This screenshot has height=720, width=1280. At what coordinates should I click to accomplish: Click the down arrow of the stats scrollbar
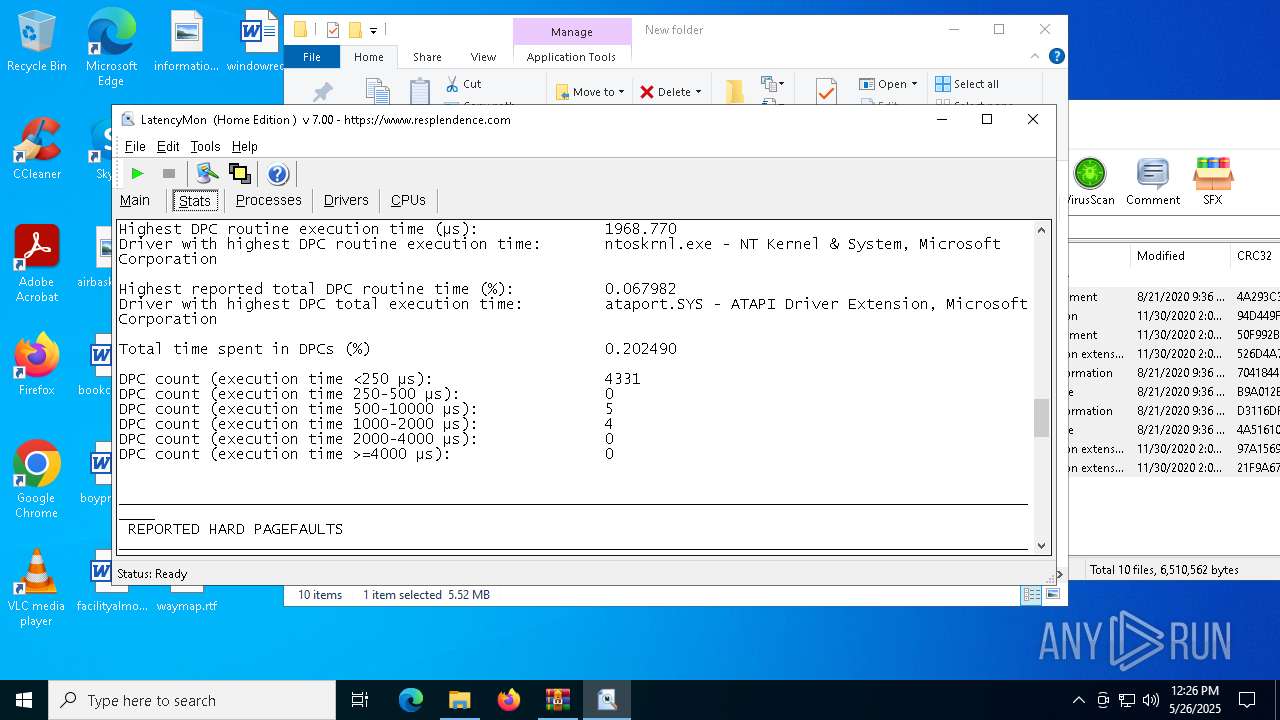click(1041, 545)
